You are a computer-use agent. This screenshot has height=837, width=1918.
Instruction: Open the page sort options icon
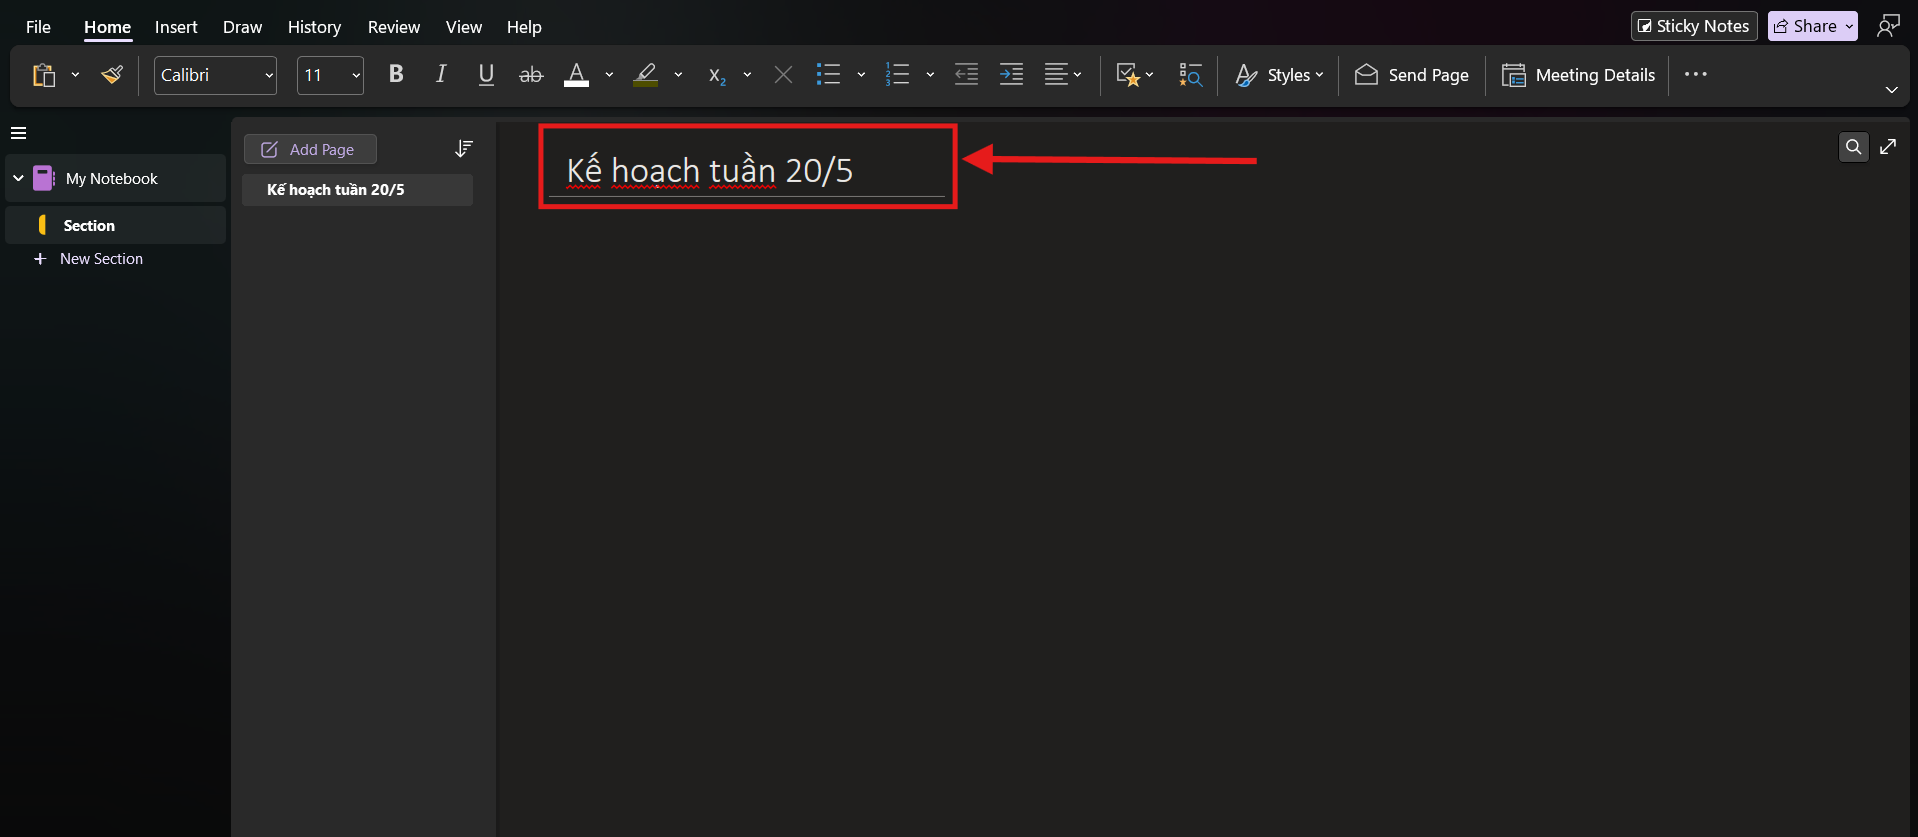[x=463, y=149]
